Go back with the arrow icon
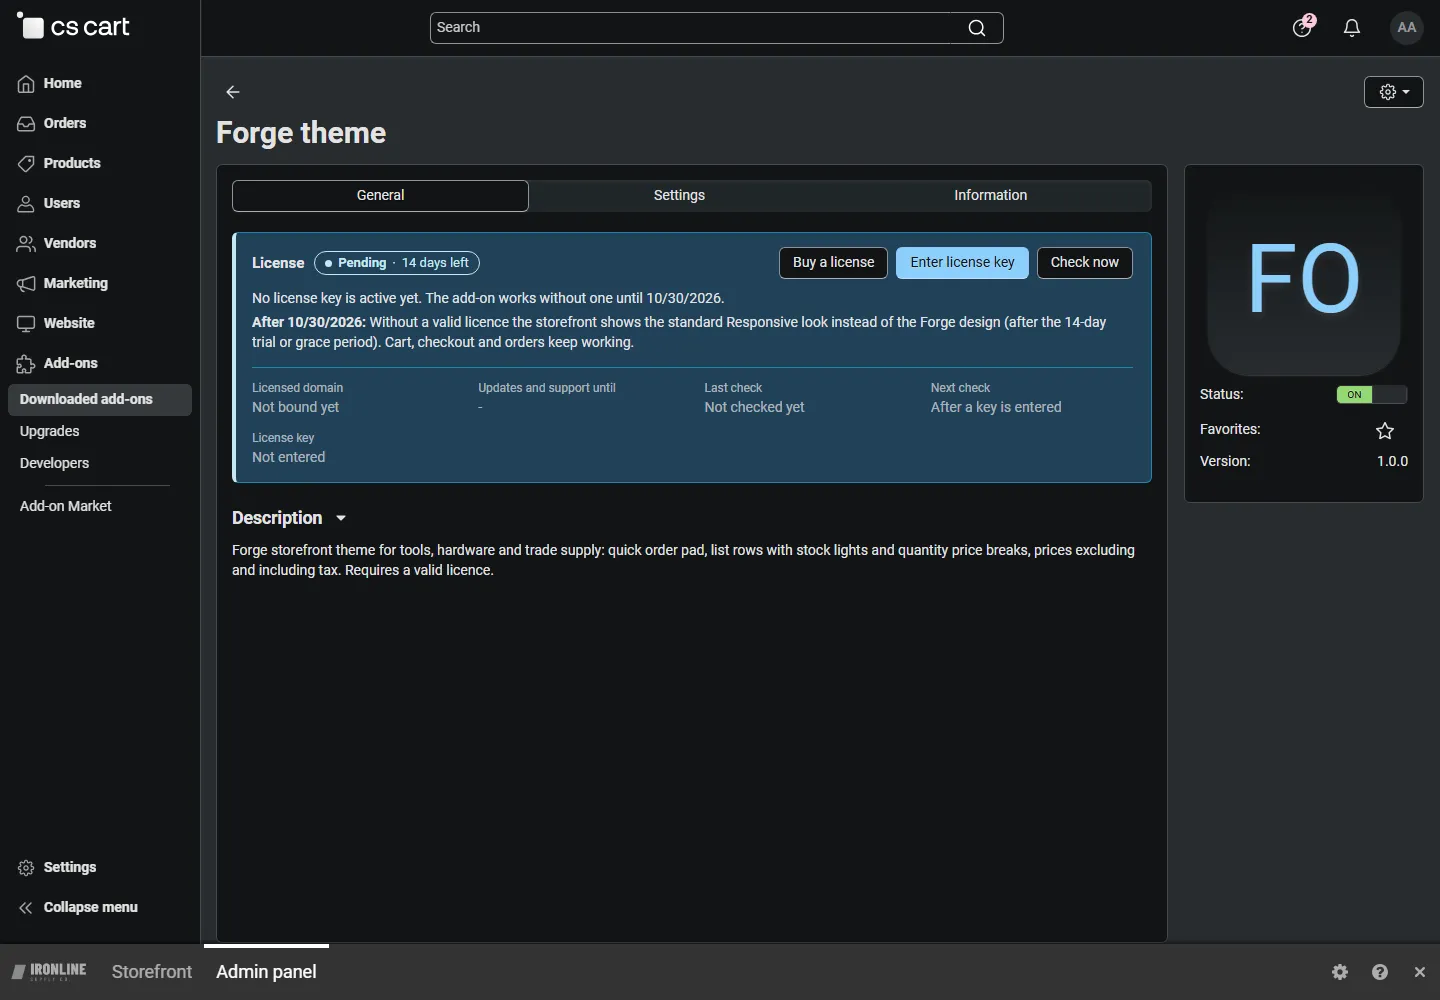This screenshot has width=1440, height=1000. (x=233, y=92)
